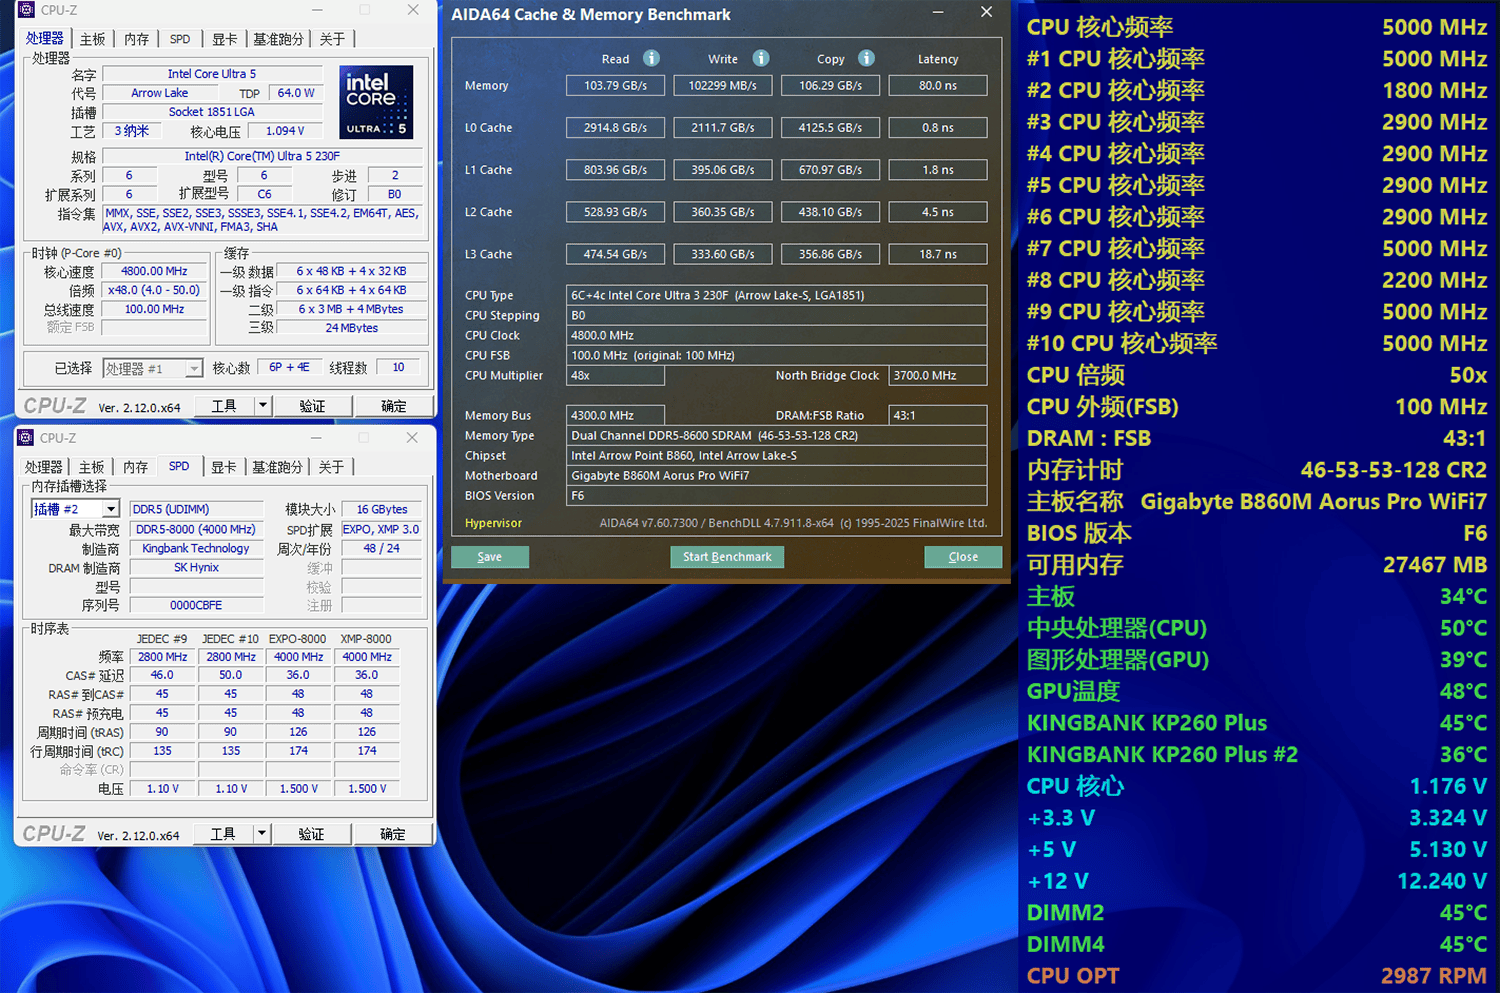Open 显卡 tab in bottom CPU-Z
The height and width of the screenshot is (993, 1500).
point(223,467)
